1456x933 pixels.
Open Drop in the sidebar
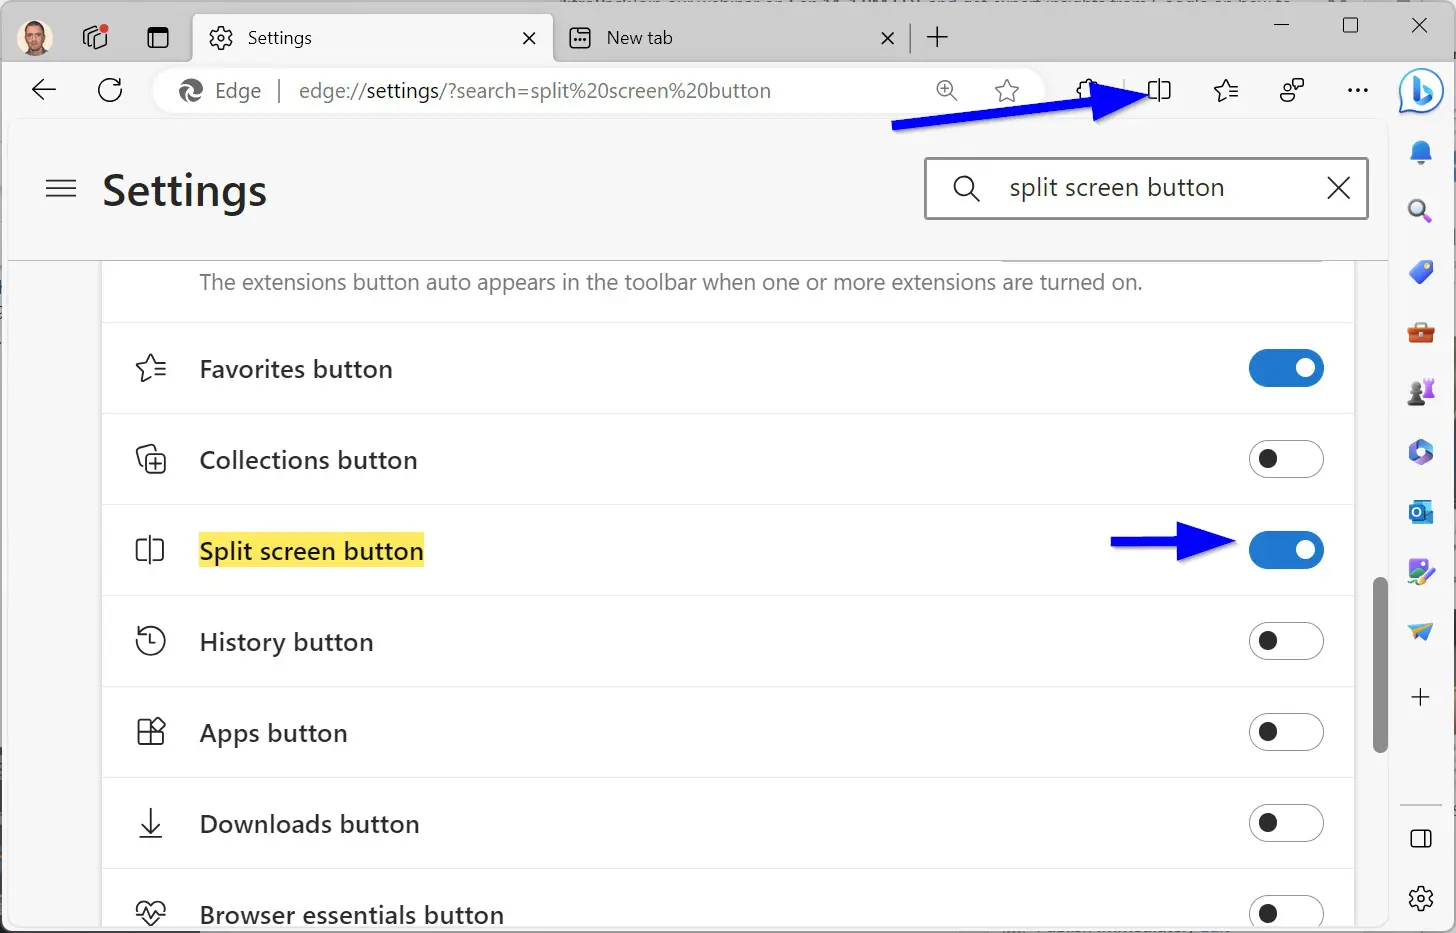(1421, 631)
